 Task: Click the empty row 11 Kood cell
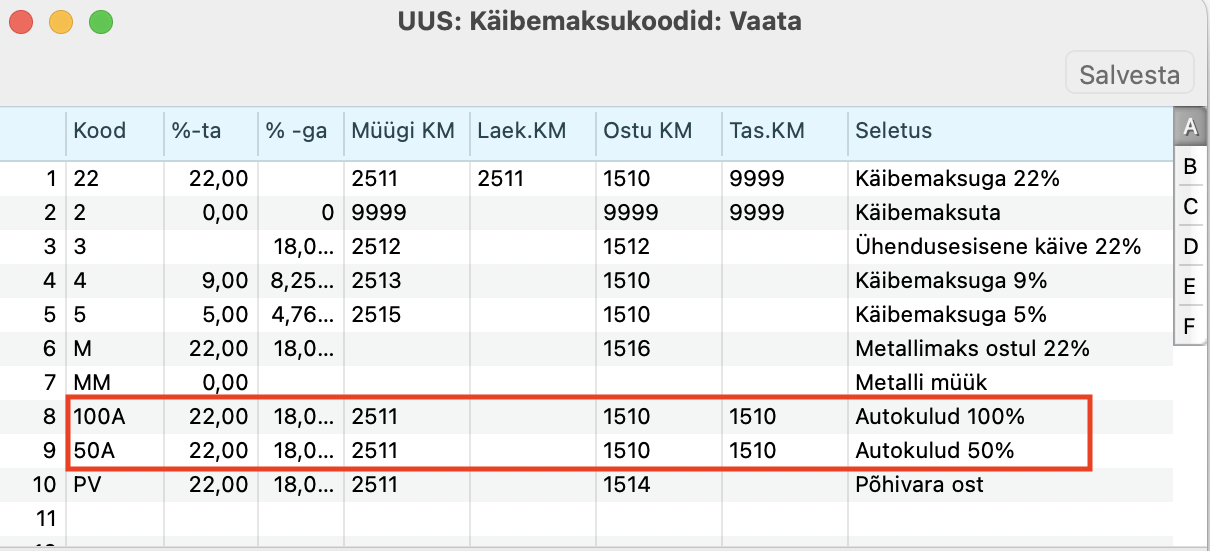[115, 519]
